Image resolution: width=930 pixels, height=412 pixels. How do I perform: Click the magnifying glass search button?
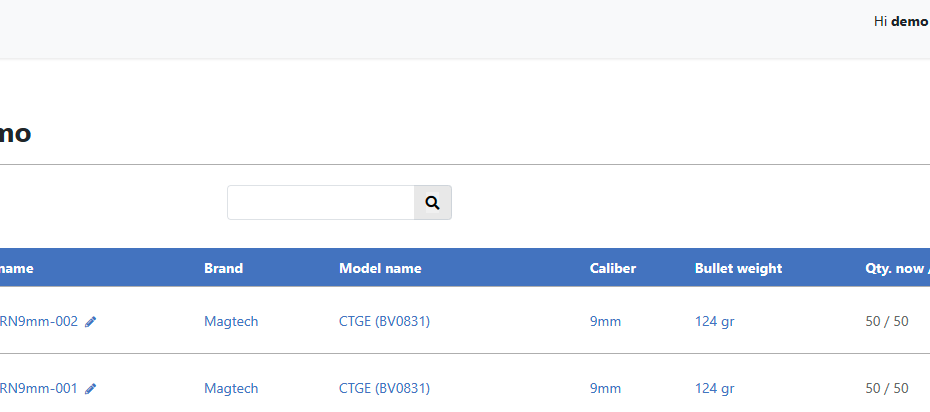pyautogui.click(x=432, y=202)
